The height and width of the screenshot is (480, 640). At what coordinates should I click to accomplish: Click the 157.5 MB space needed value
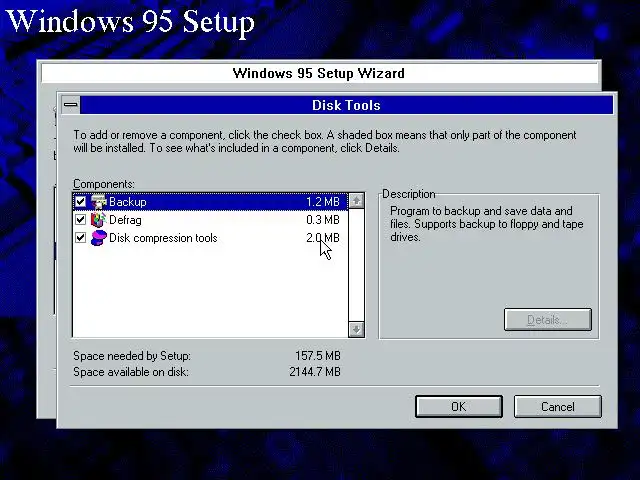click(318, 356)
